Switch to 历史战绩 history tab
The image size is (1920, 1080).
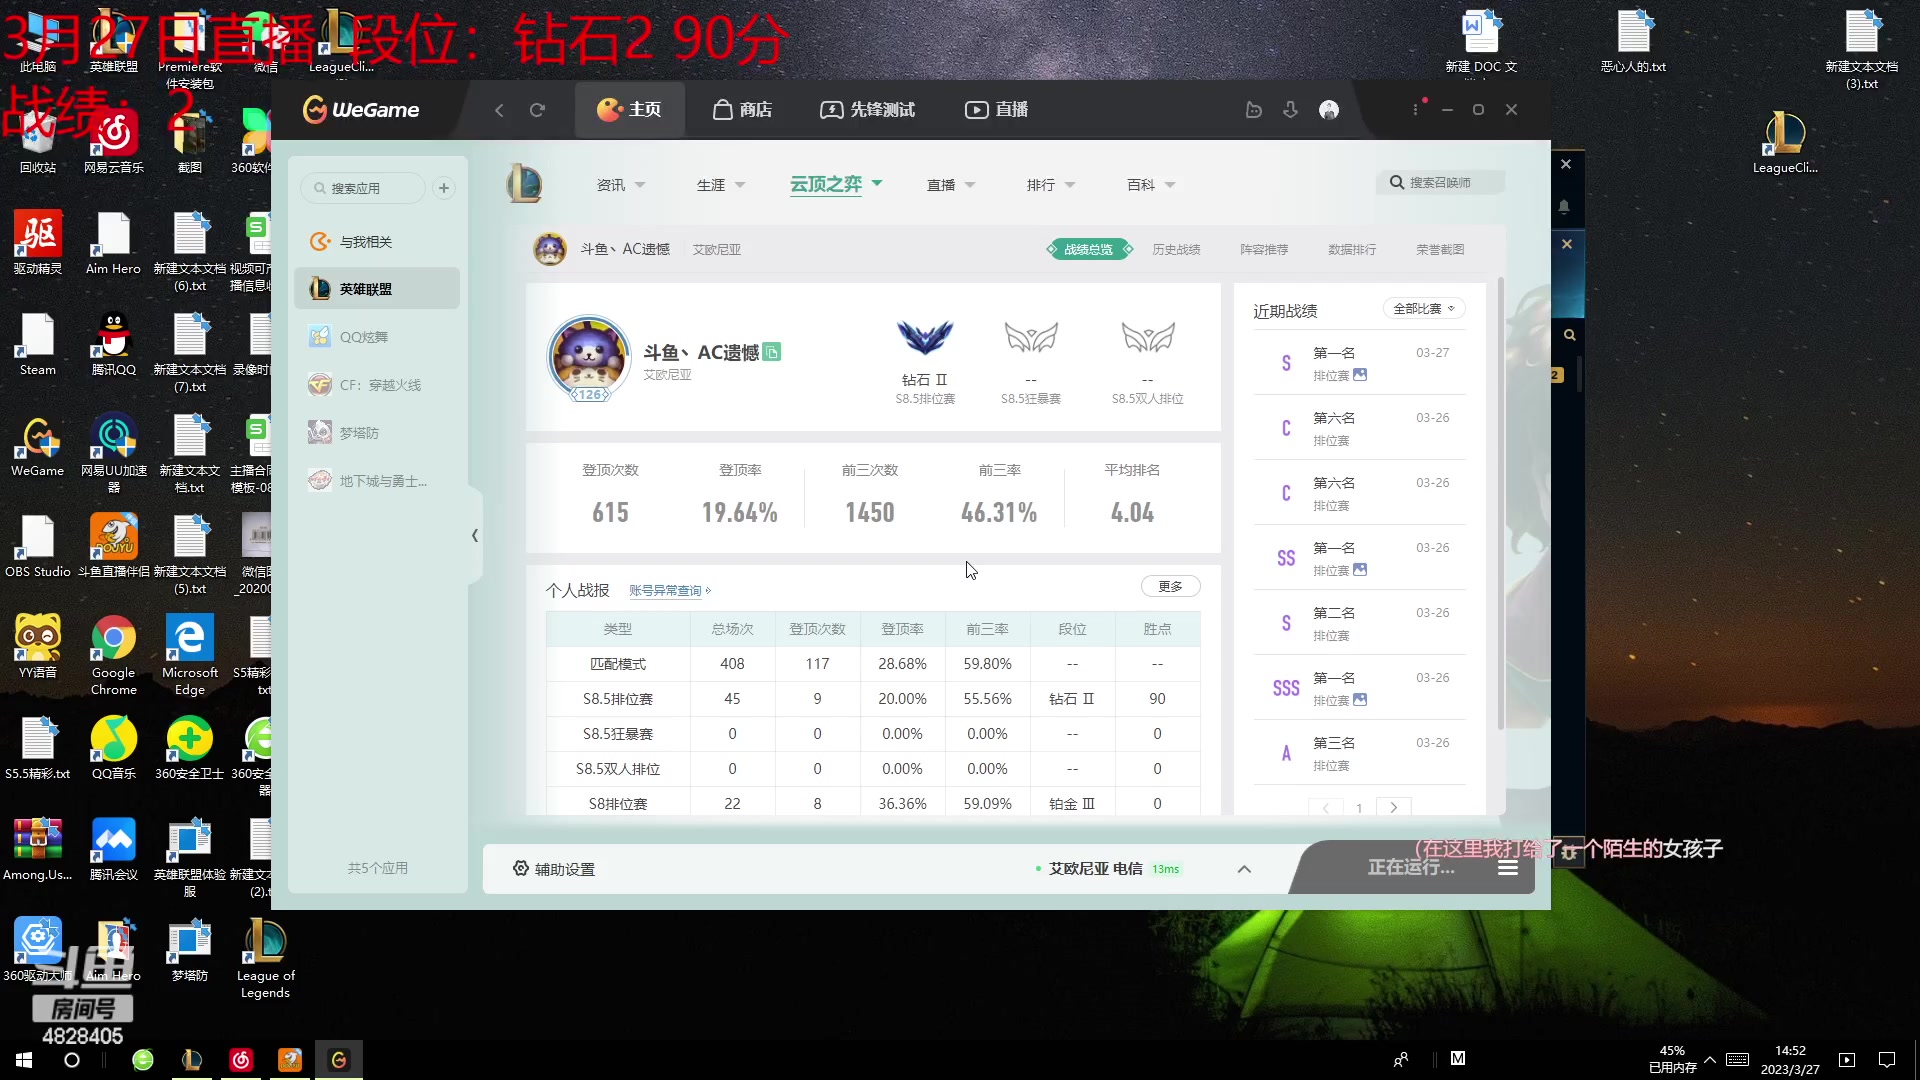coord(1175,249)
